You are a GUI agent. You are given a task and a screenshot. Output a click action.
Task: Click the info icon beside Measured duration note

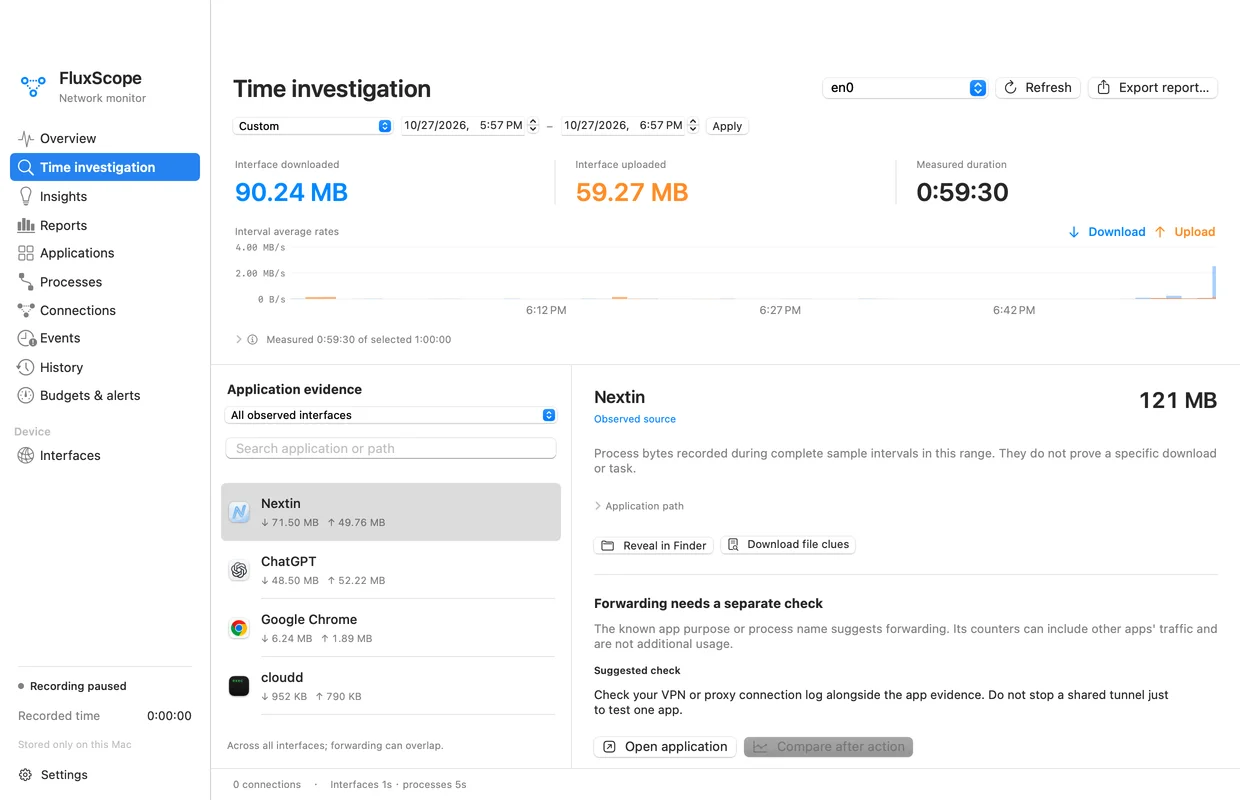coord(253,340)
